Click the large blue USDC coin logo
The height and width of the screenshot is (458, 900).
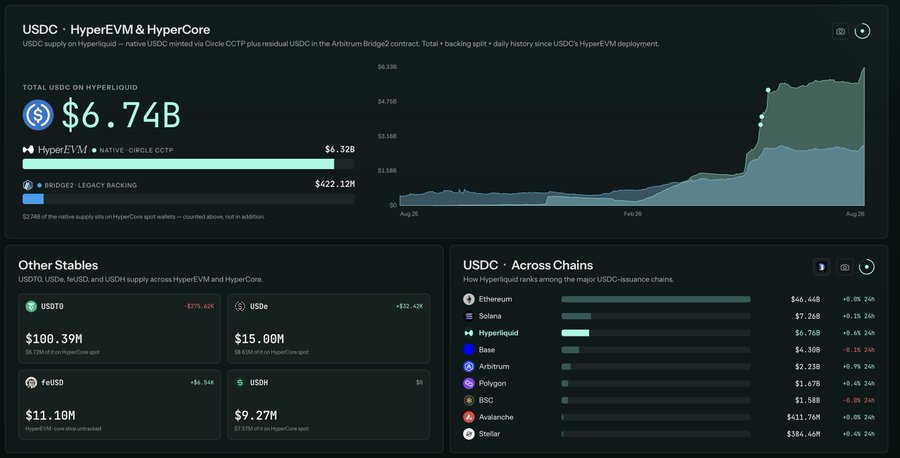(38, 114)
